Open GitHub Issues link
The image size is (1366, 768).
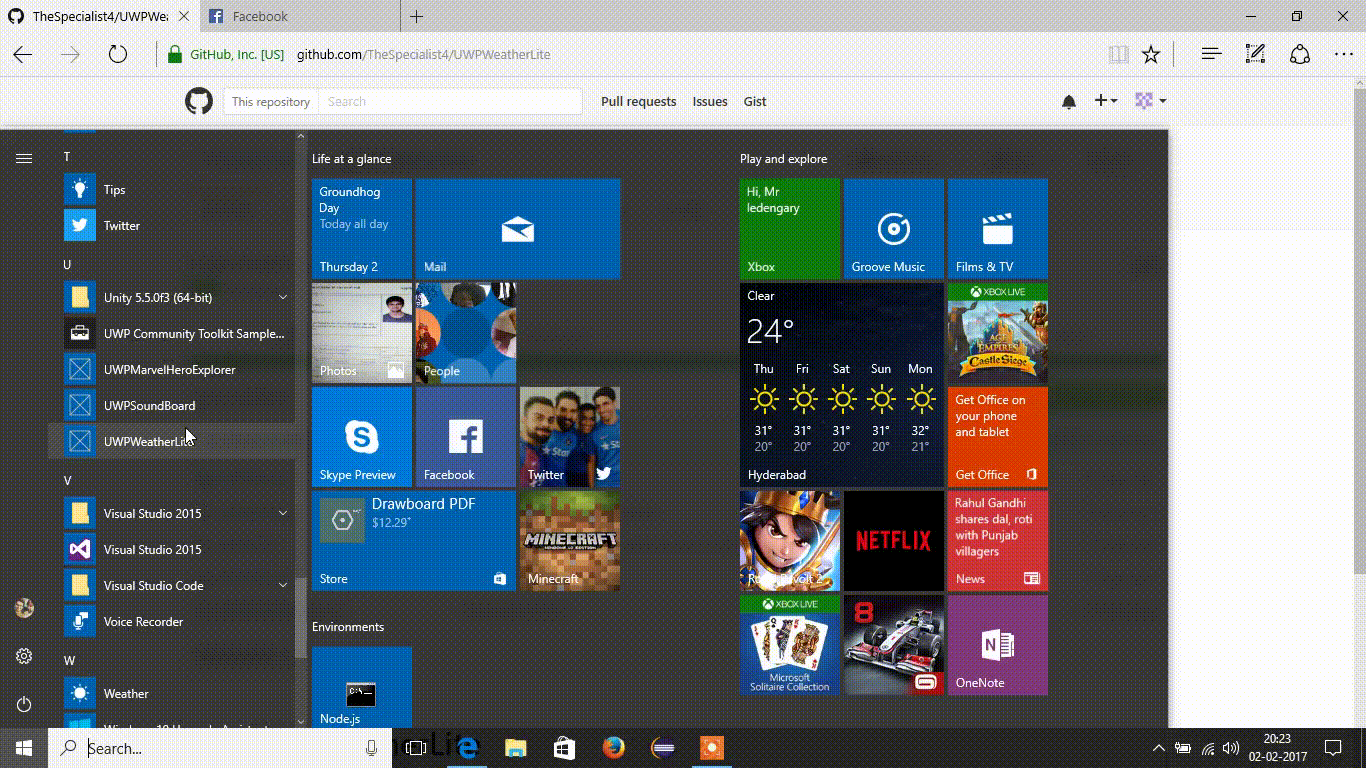[710, 101]
